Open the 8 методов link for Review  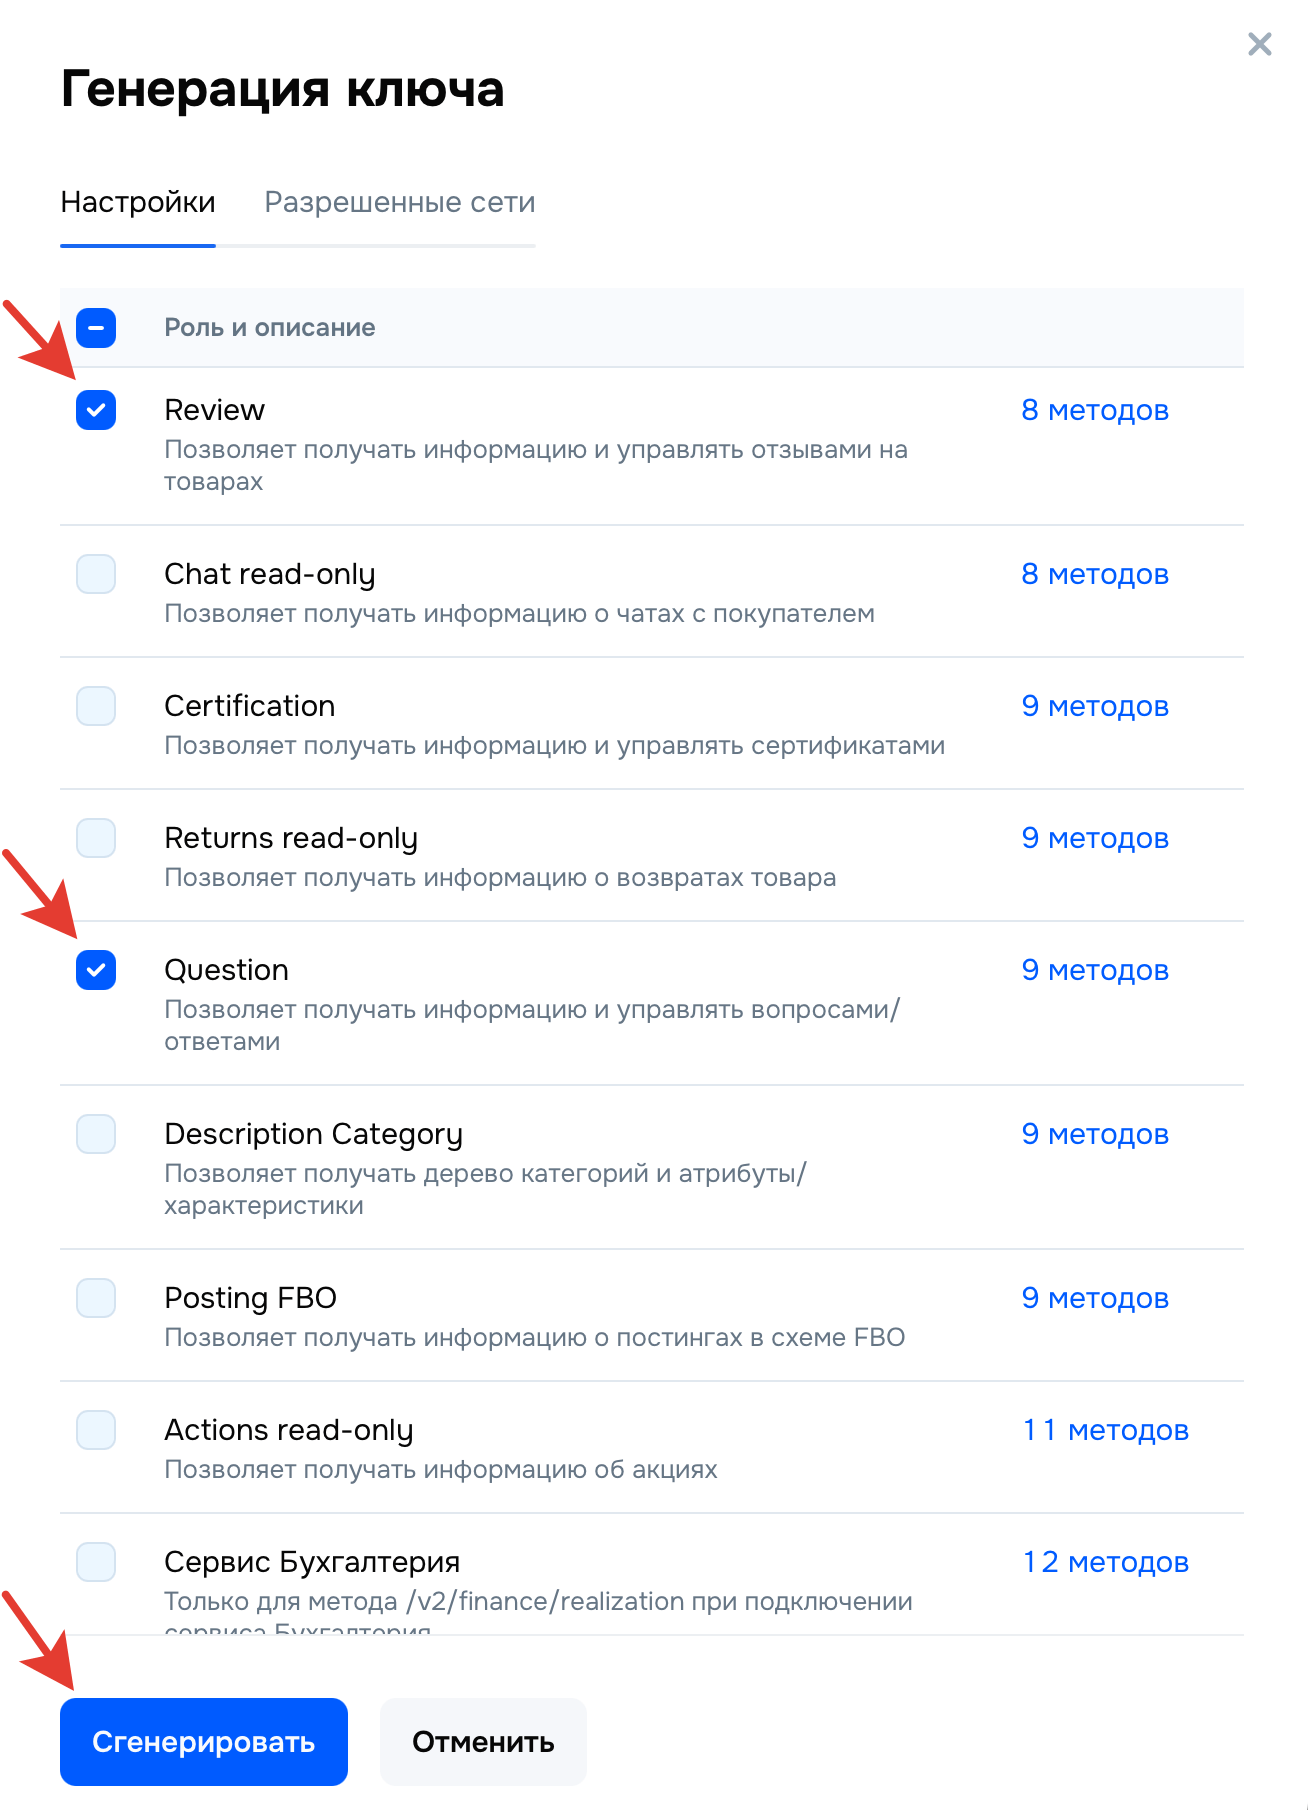tap(1095, 409)
